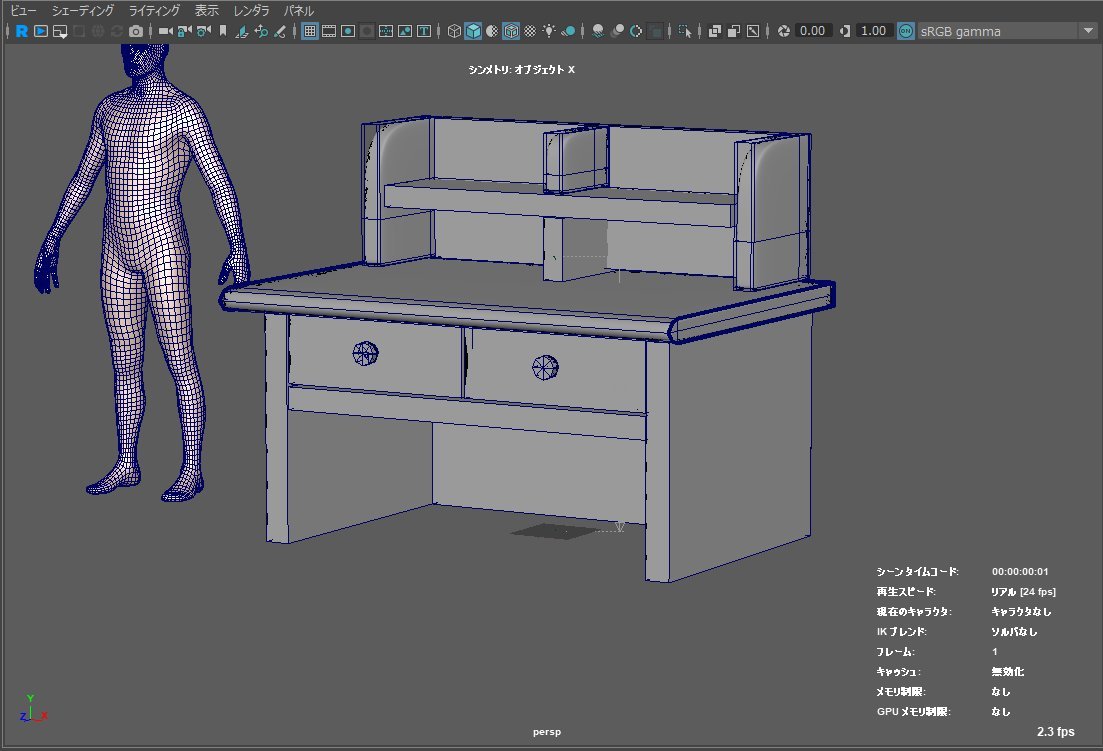This screenshot has height=751, width=1103.
Task: Click the exposure icon
Action: click(784, 31)
